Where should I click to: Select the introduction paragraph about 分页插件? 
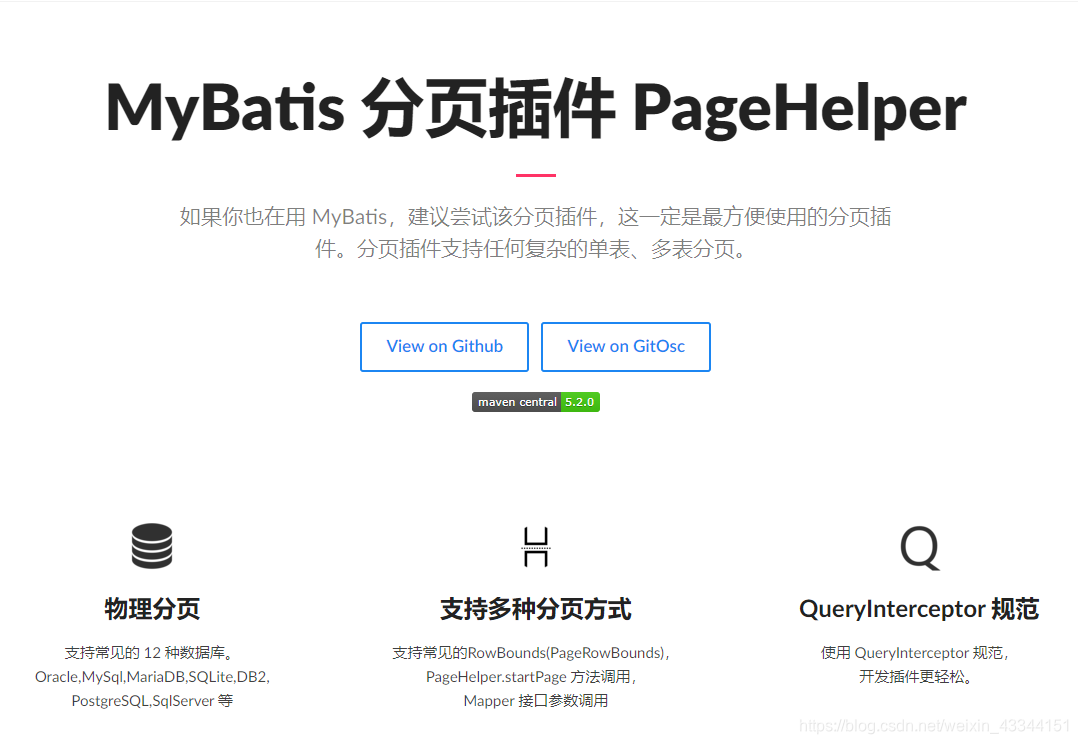coord(536,232)
